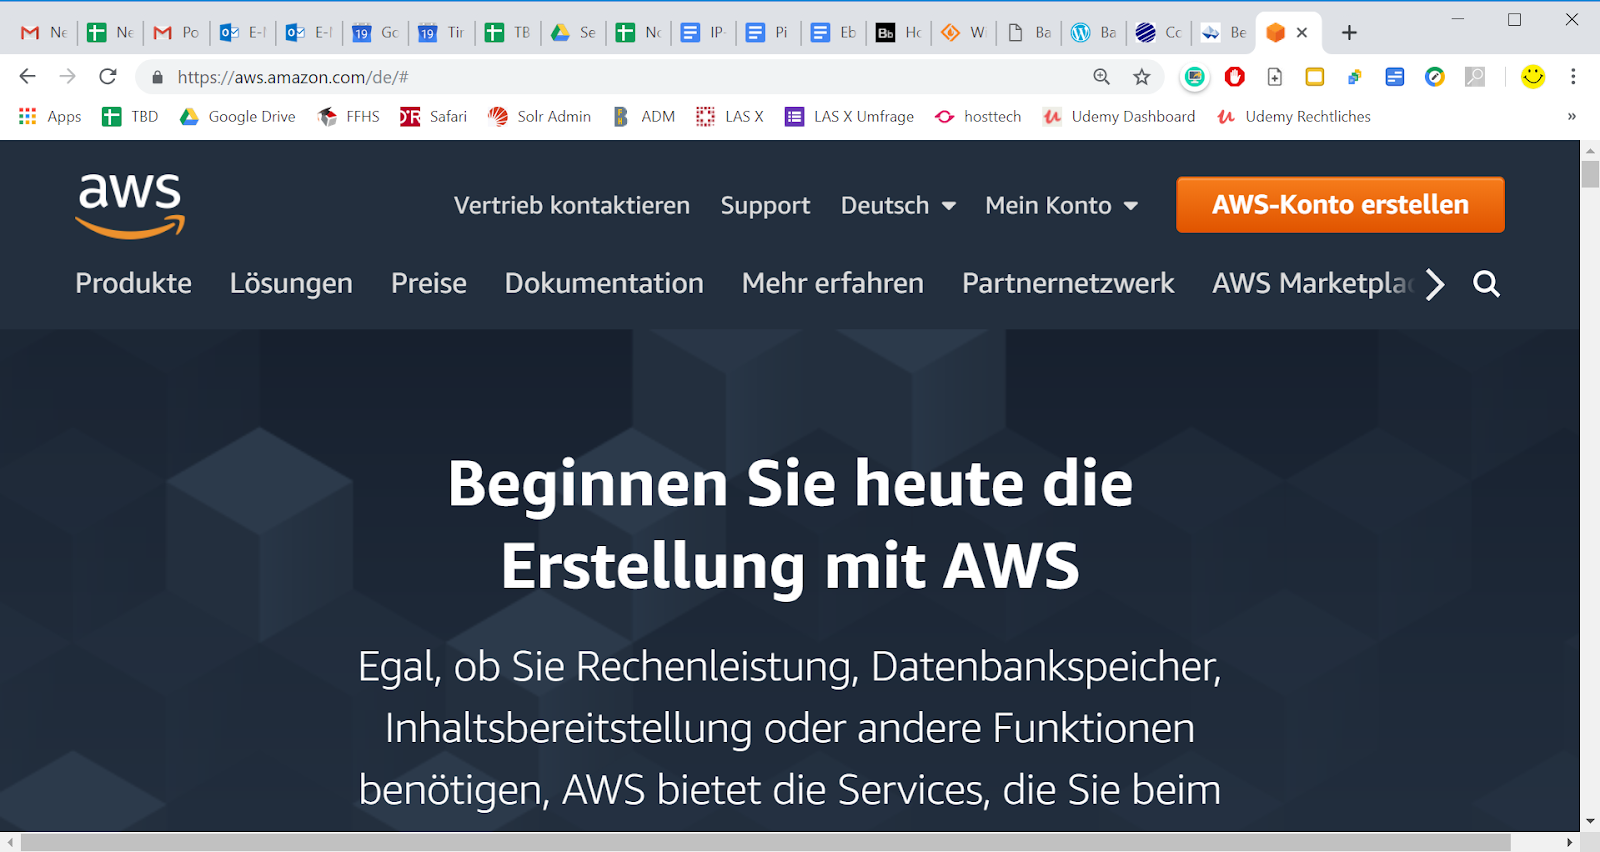Click the padlock site security icon
Viewport: 1600px width, 852px height.
pos(157,77)
